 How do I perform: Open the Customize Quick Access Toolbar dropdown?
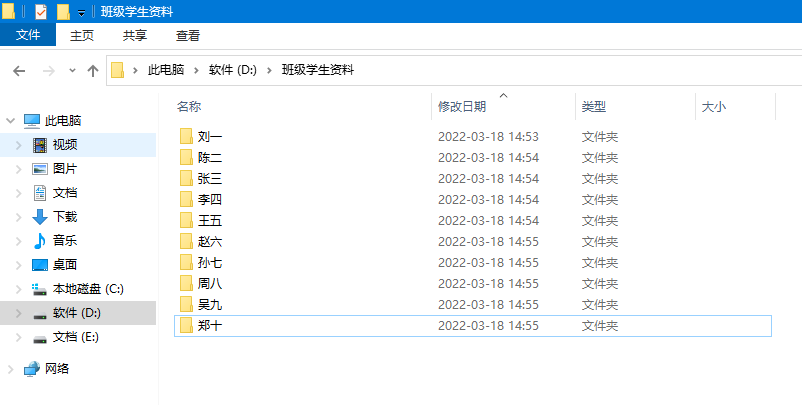(81, 12)
